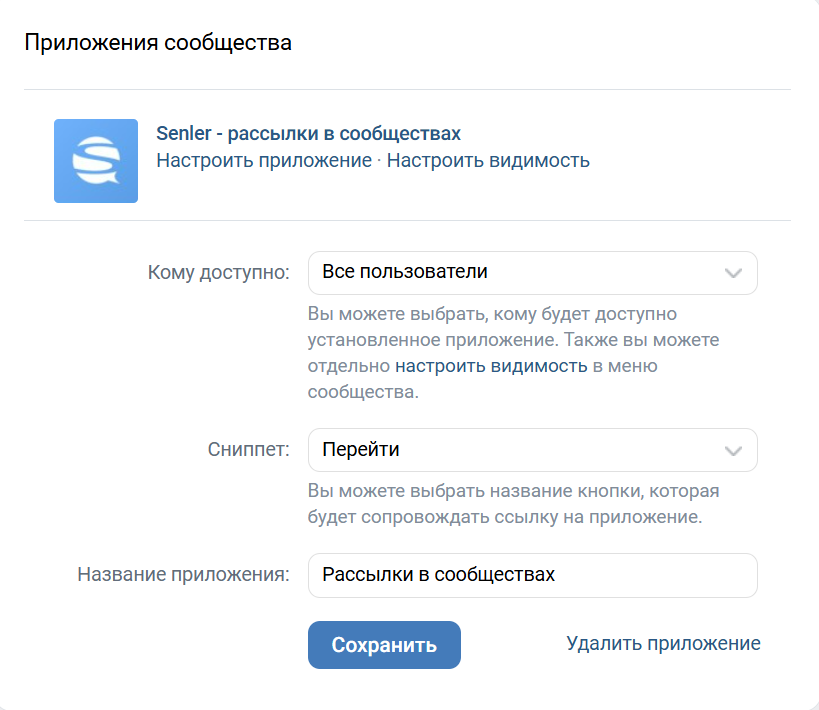Click the 'Кому доступно:' field label
The image size is (819, 710).
pyautogui.click(x=218, y=273)
